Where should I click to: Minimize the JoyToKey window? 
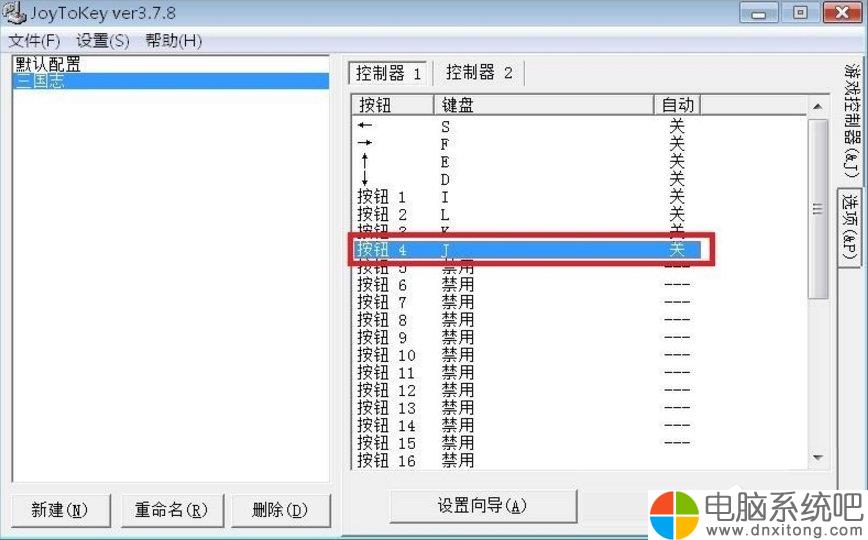(758, 13)
